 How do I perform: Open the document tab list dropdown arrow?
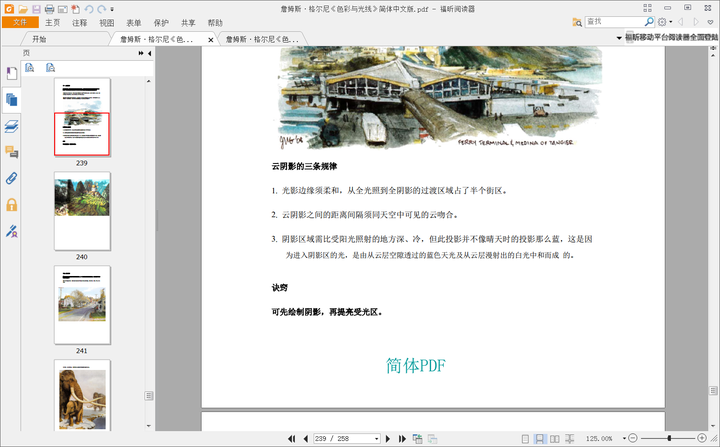[x=619, y=38]
